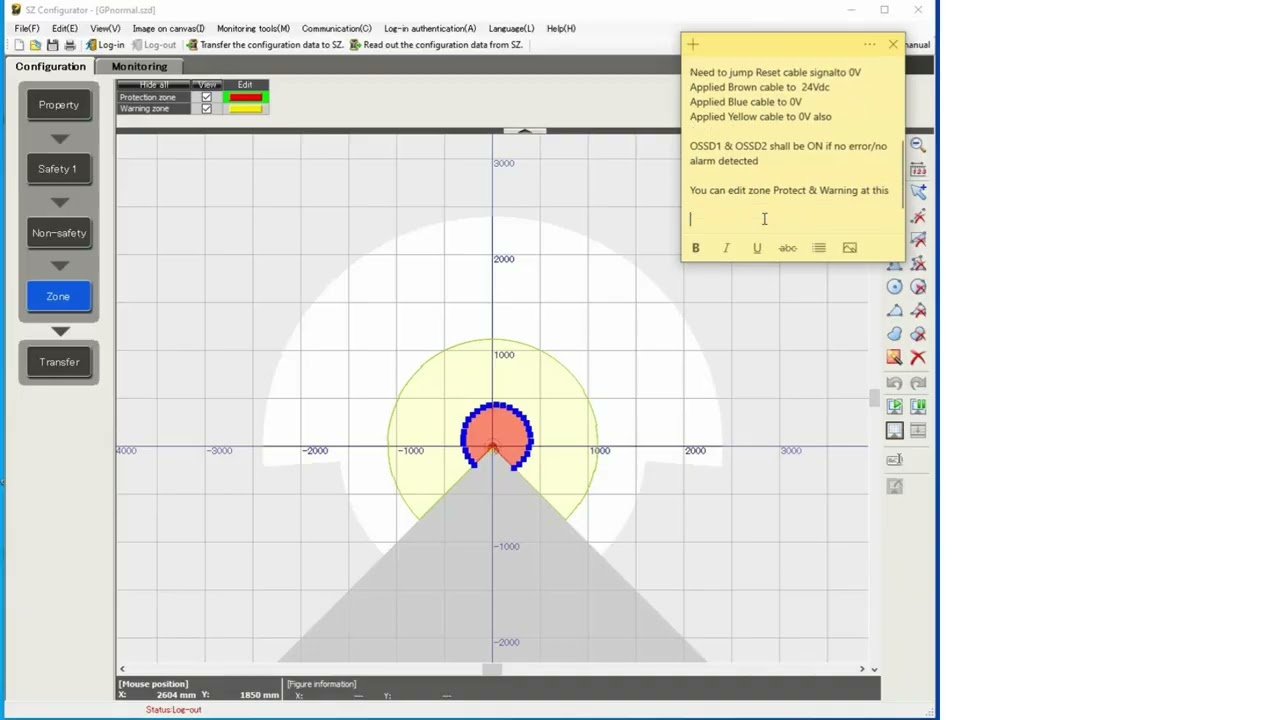Viewport: 1280px width, 720px height.
Task: Click the green play monitor icon
Action: pos(894,406)
